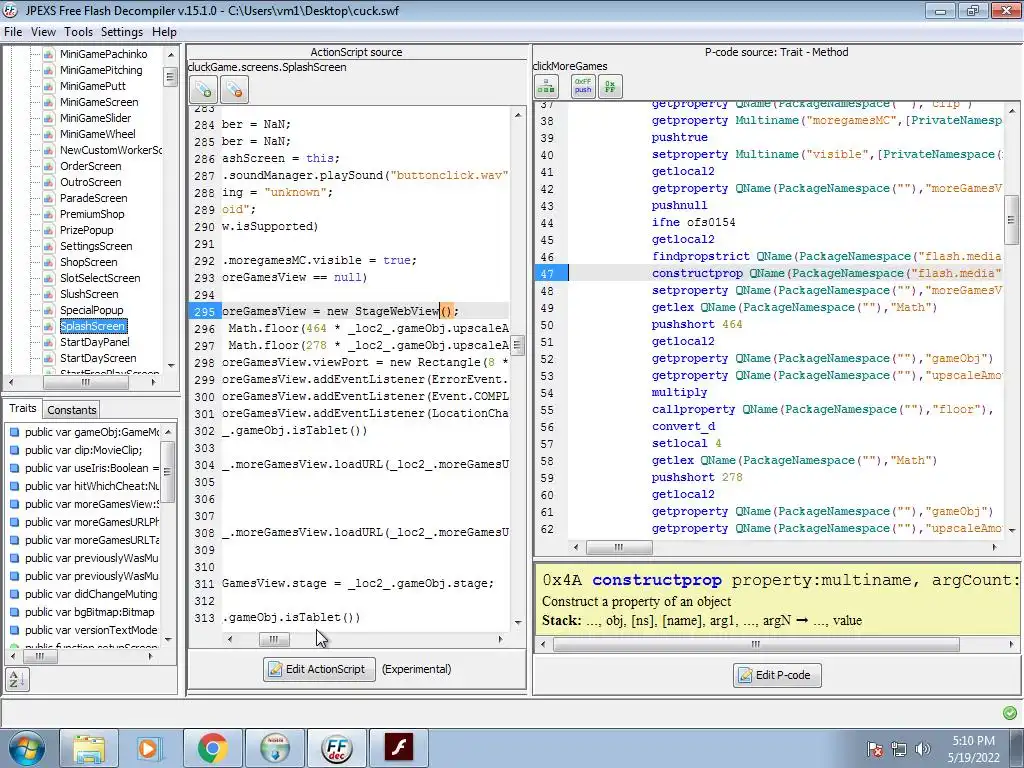Toggle the green 0xFF hex-only button
This screenshot has width=1024, height=768.
tap(610, 86)
